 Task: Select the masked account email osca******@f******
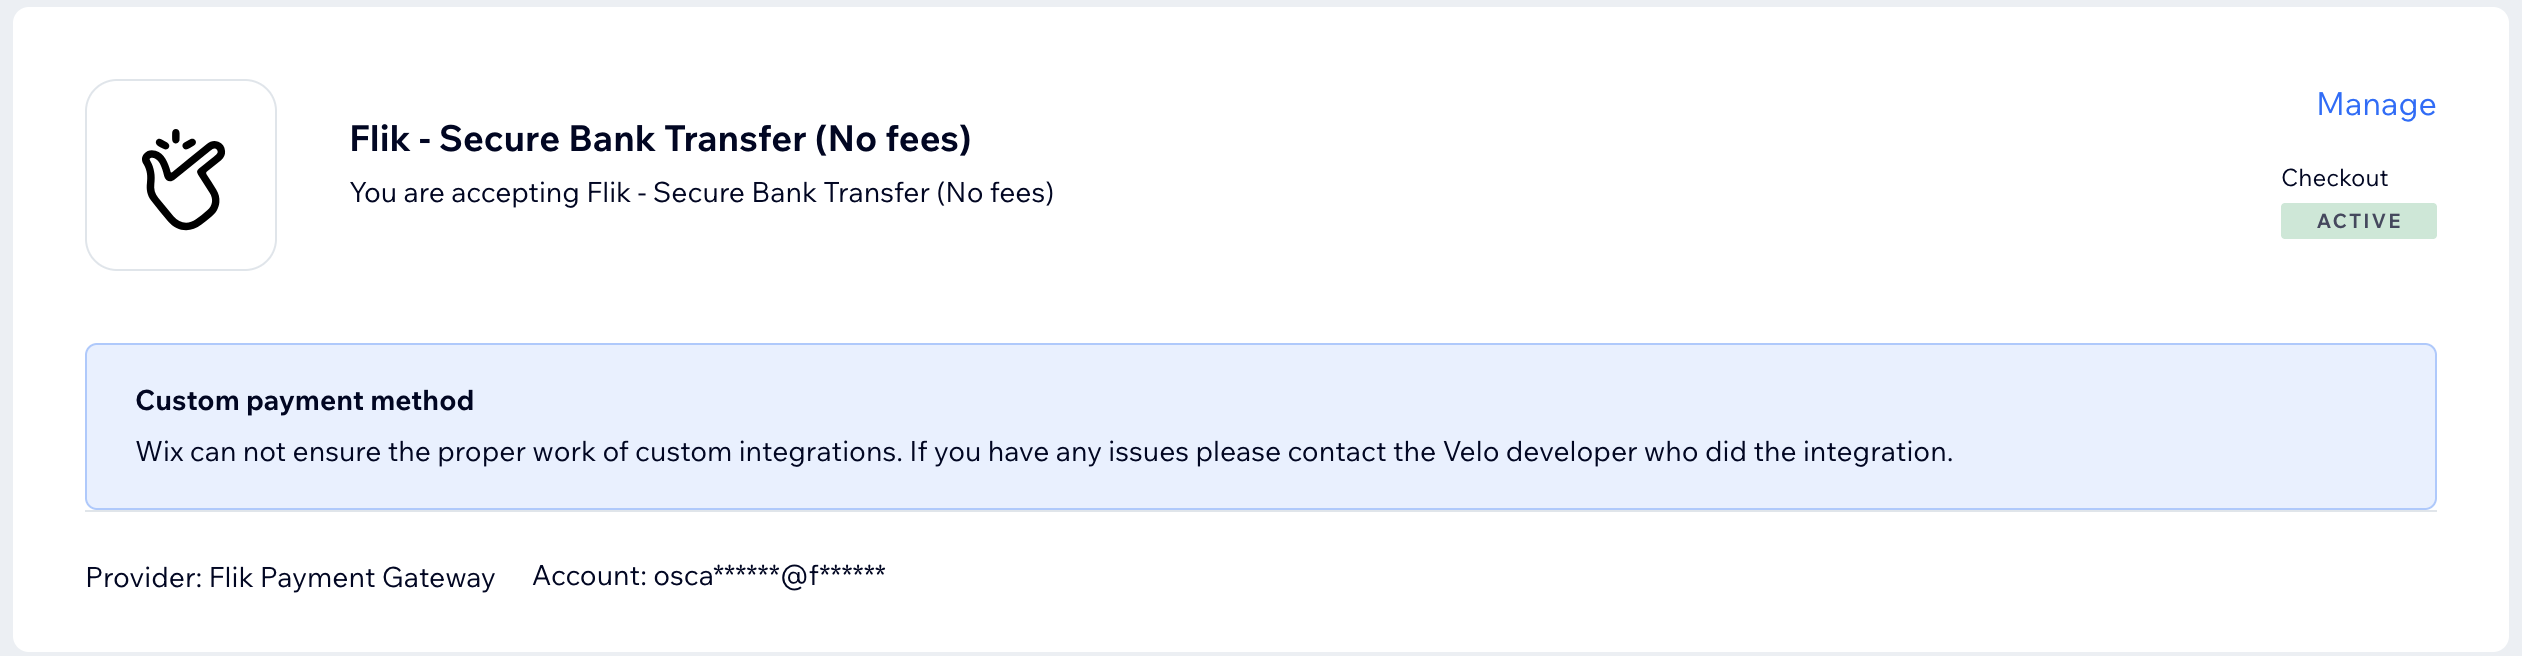tap(769, 576)
